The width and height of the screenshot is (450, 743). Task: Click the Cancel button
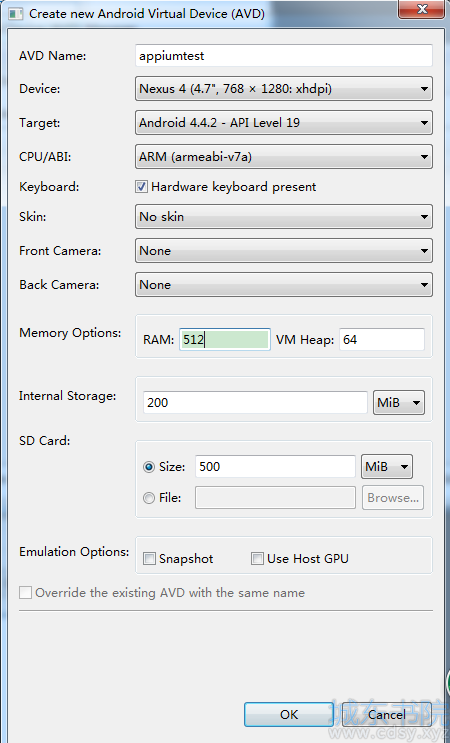(387, 715)
